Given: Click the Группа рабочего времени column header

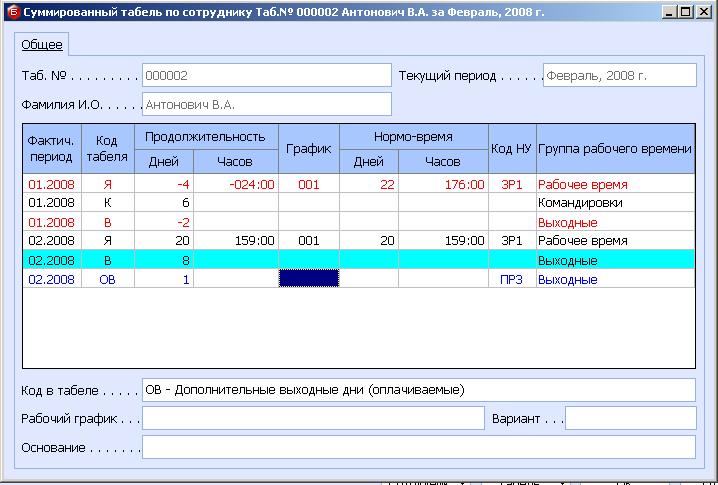Looking at the screenshot, I should pyautogui.click(x=615, y=148).
